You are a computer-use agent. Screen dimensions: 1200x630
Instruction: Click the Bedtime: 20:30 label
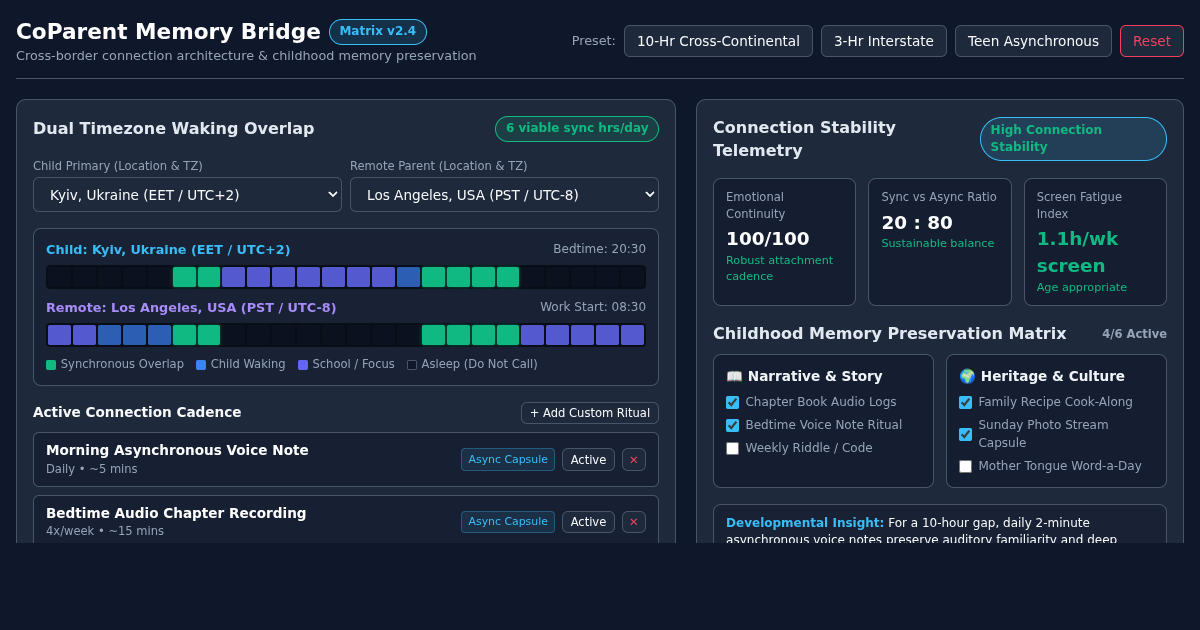tap(599, 249)
